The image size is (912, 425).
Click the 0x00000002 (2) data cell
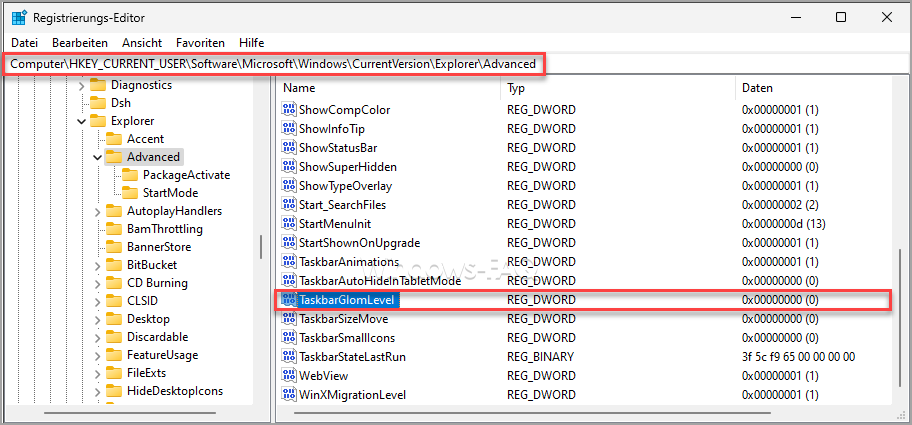point(780,205)
